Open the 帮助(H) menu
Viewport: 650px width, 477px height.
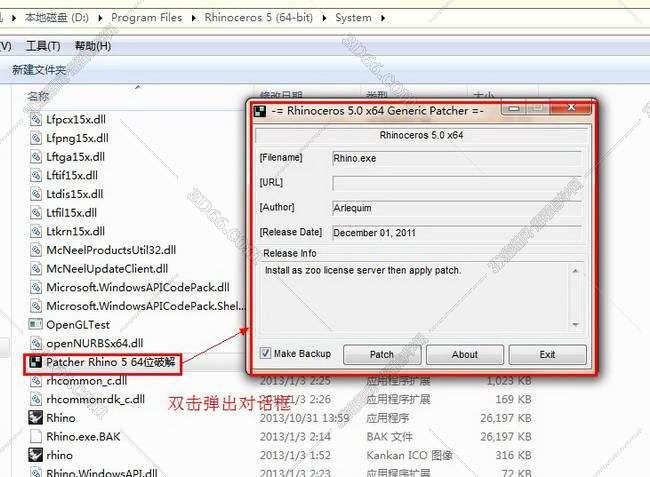coord(93,46)
